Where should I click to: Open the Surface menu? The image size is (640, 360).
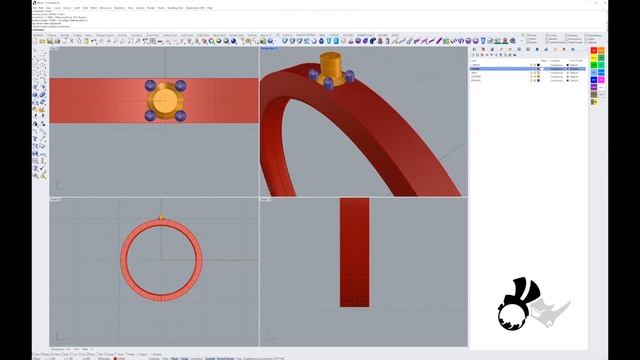pyautogui.click(x=67, y=8)
